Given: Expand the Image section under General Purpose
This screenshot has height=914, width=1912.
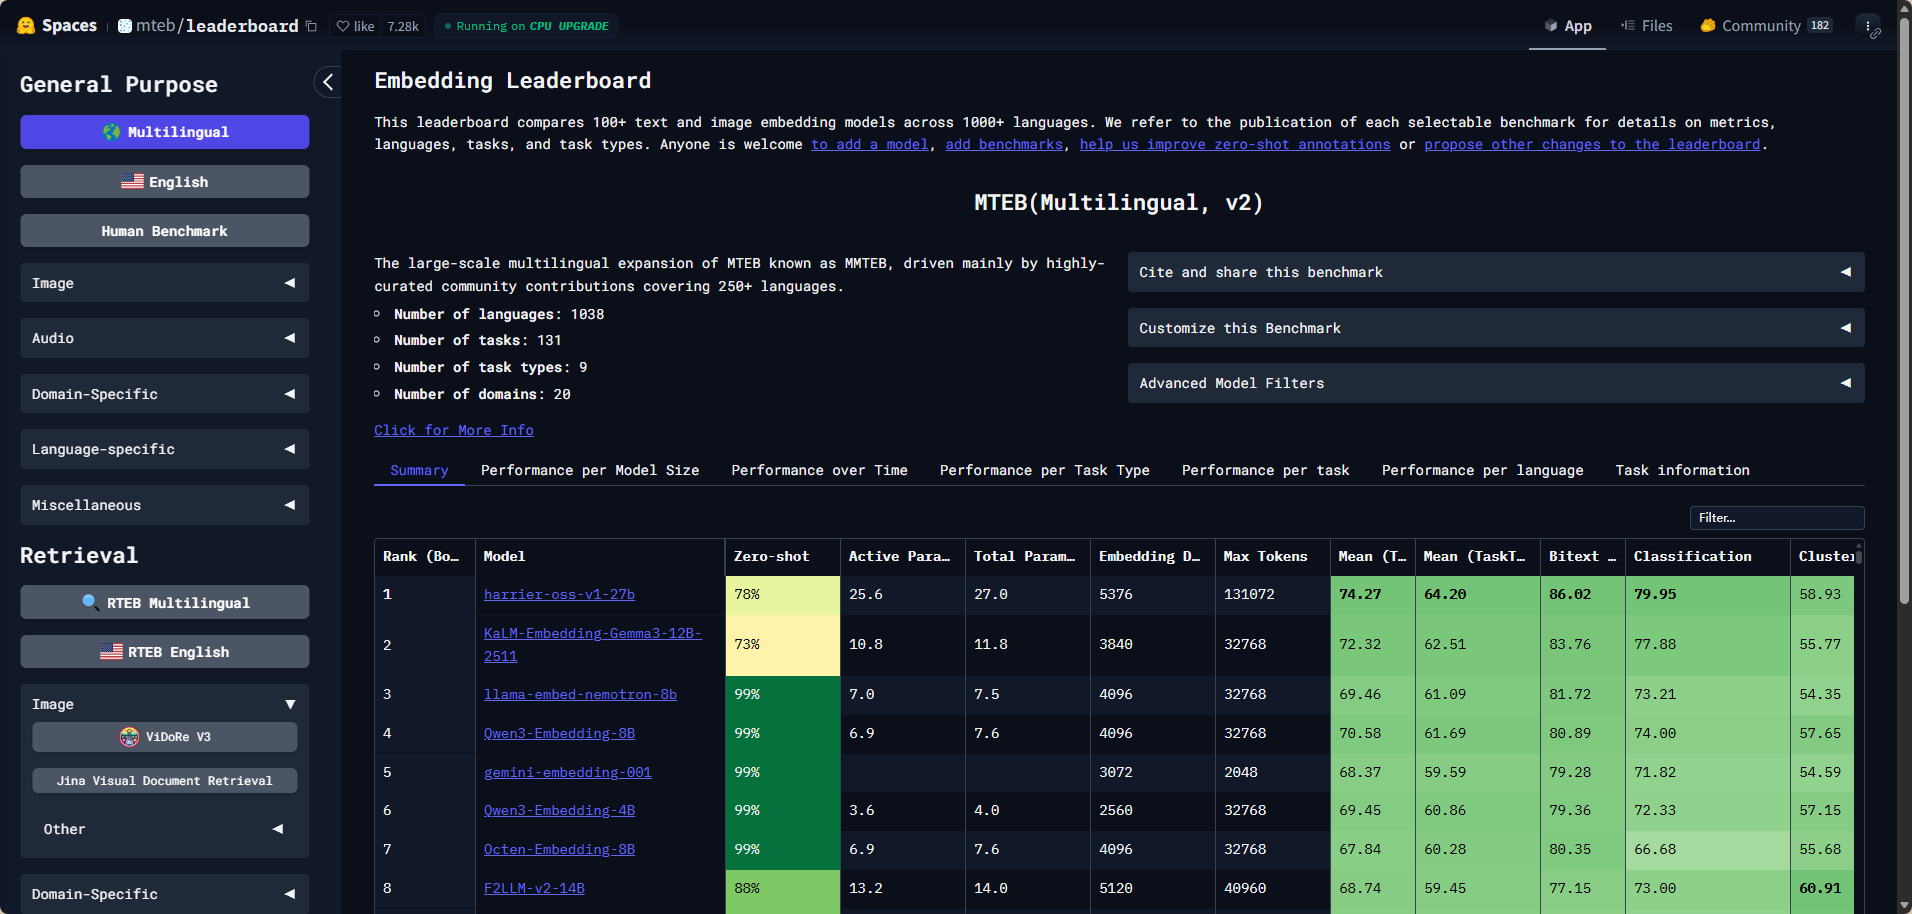Looking at the screenshot, I should click(165, 283).
